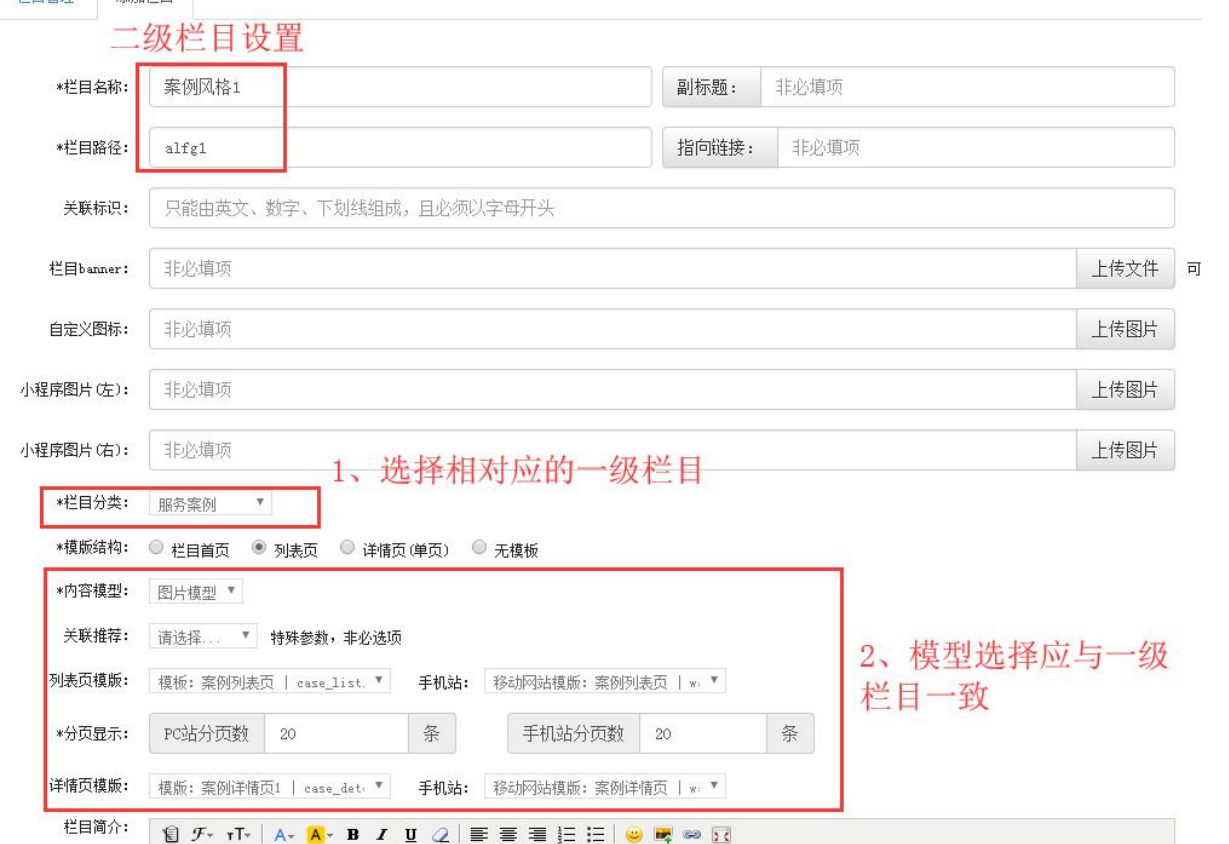Click the Bold icon in editor toolbar
This screenshot has height=844, width=1229.
click(x=352, y=835)
